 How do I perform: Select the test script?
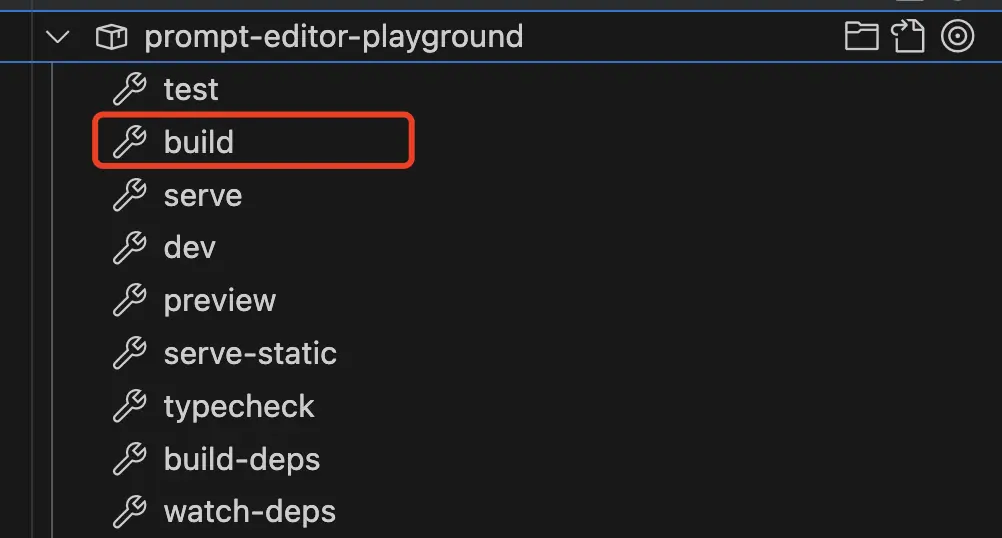click(x=190, y=89)
